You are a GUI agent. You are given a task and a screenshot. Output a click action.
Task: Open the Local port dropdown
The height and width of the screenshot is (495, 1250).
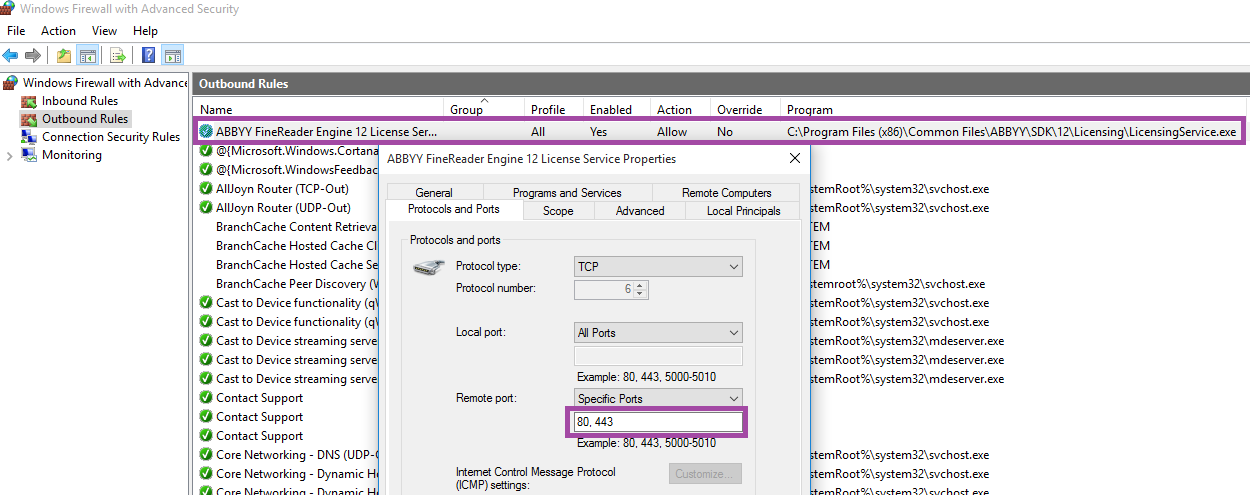click(658, 333)
